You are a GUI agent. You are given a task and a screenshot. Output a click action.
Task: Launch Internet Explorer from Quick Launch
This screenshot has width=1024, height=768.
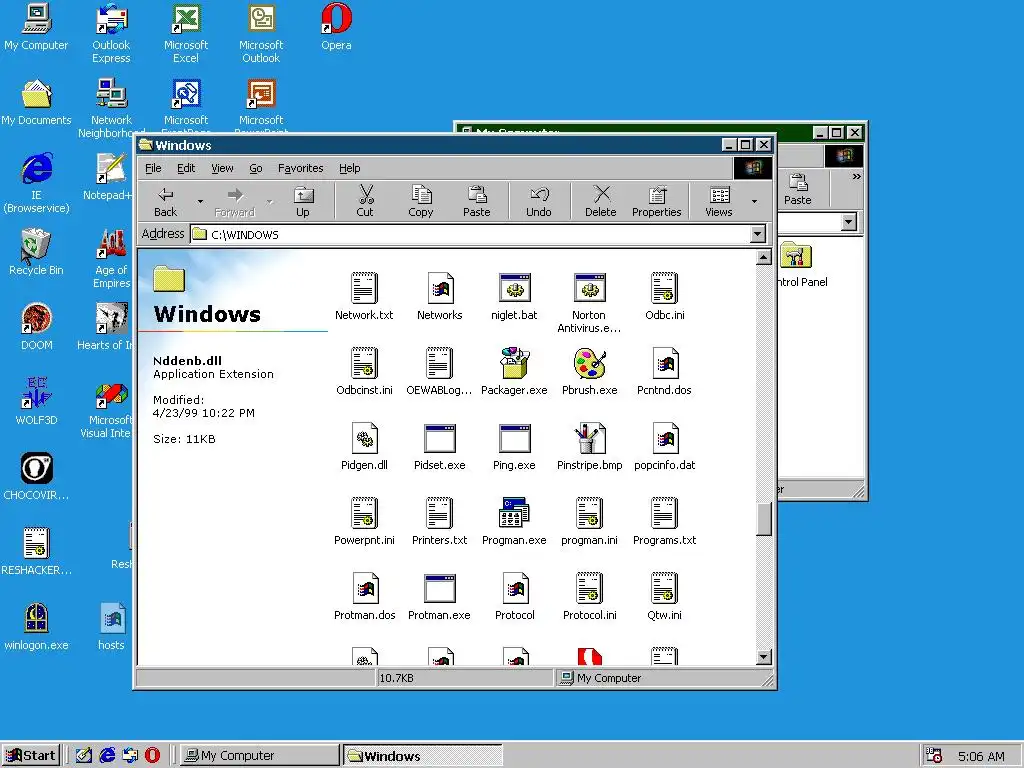click(107, 756)
